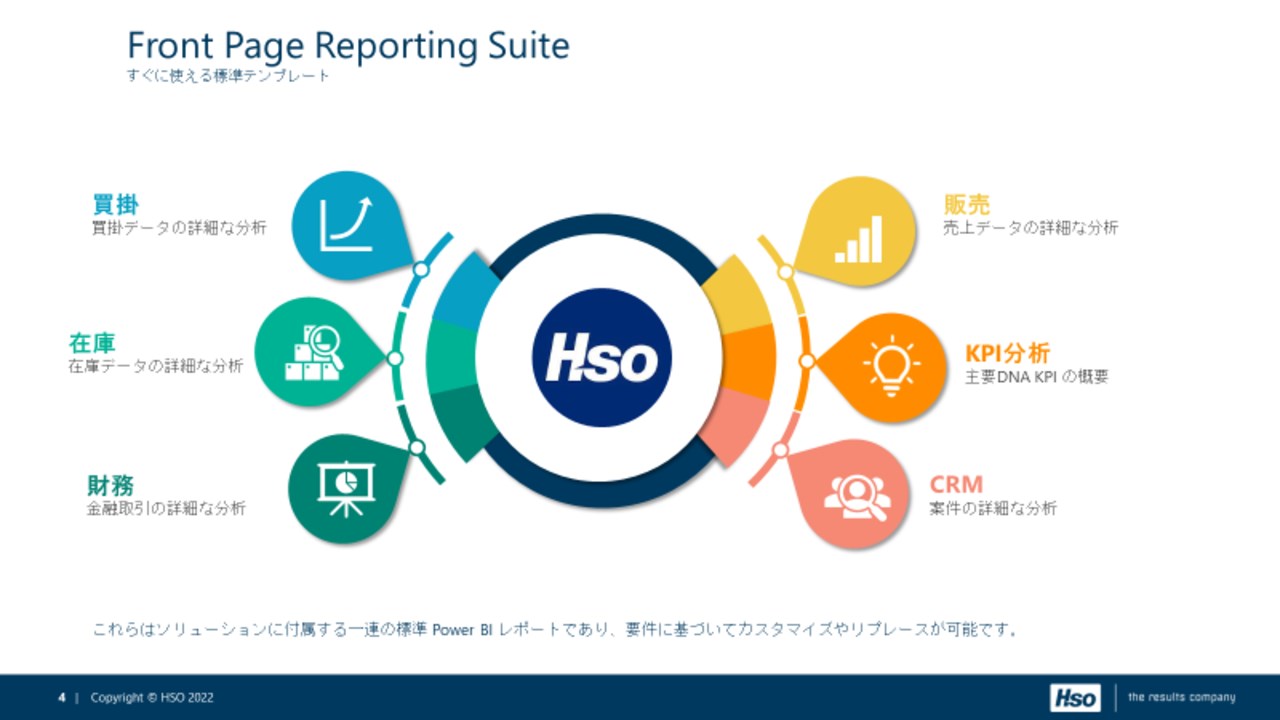Click the CRM heading
This screenshot has width=1280, height=720.
coord(956,485)
